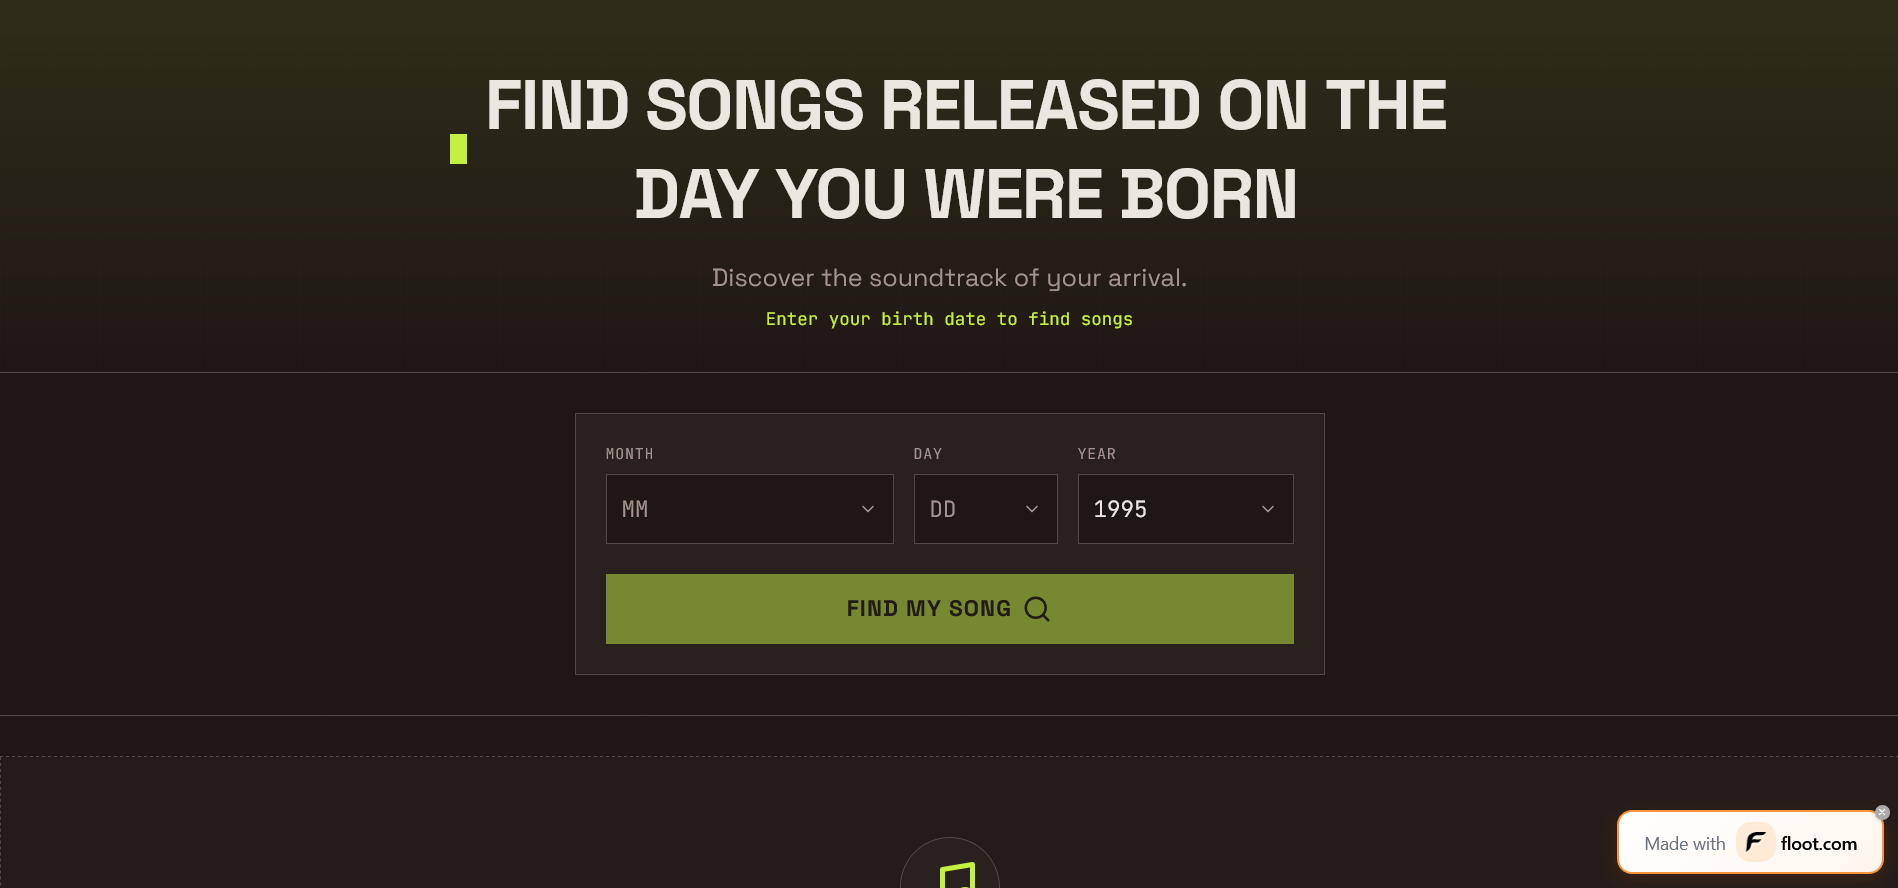The height and width of the screenshot is (888, 1898).
Task: Dismiss the 'Made with floot.com' badge
Action: [x=1882, y=812]
